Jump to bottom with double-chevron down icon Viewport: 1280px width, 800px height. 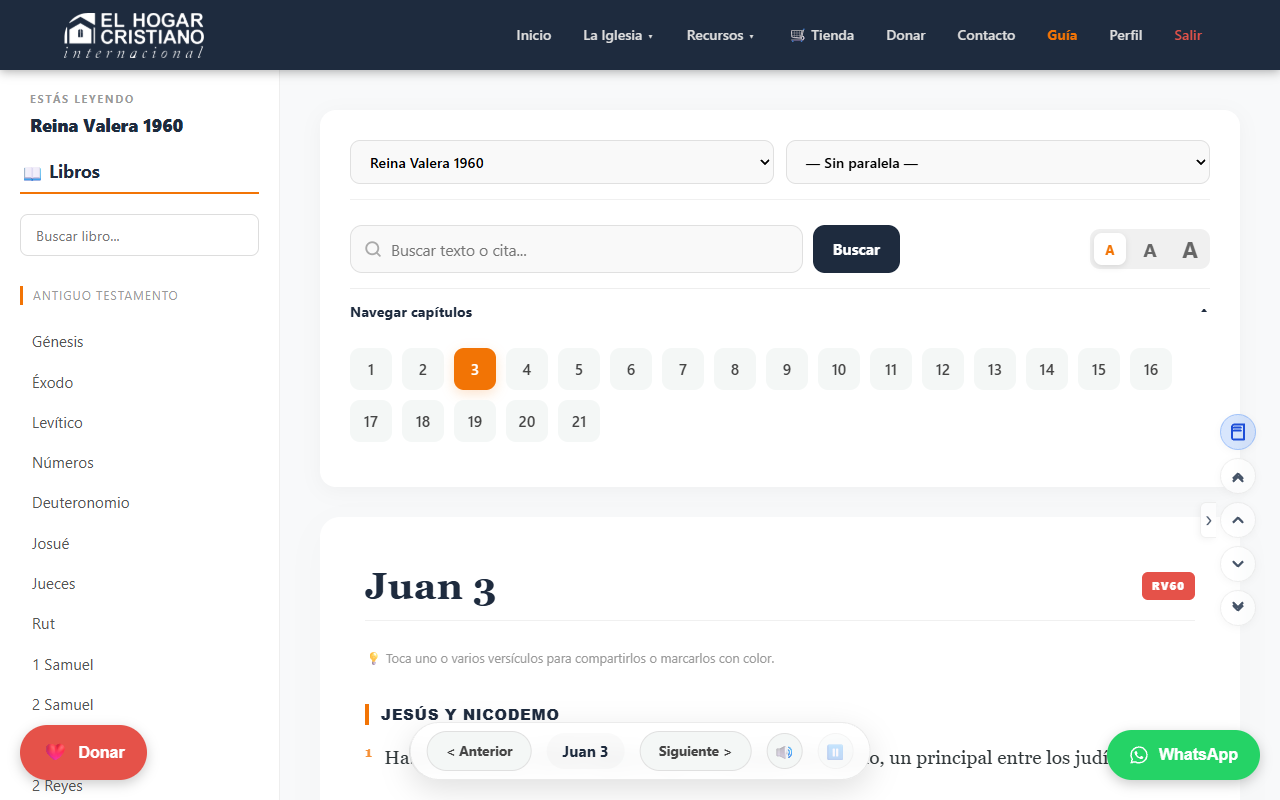[x=1238, y=607]
